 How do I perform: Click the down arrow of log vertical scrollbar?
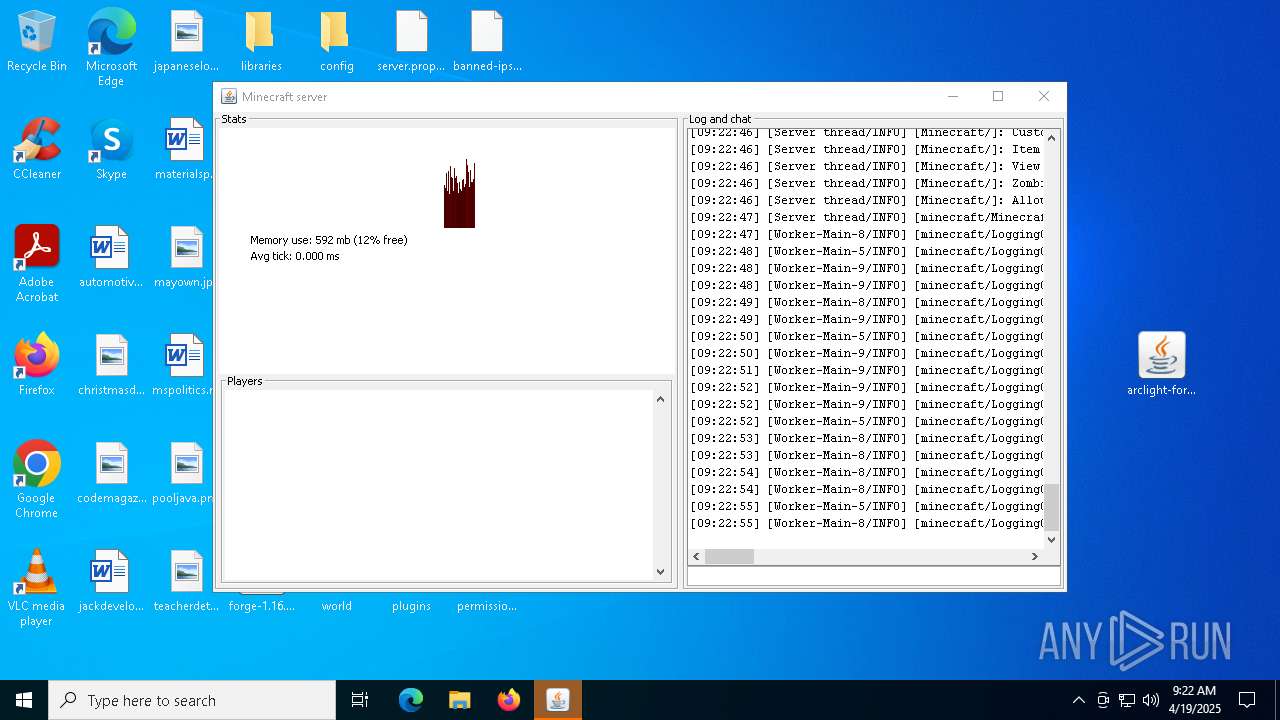(1051, 539)
